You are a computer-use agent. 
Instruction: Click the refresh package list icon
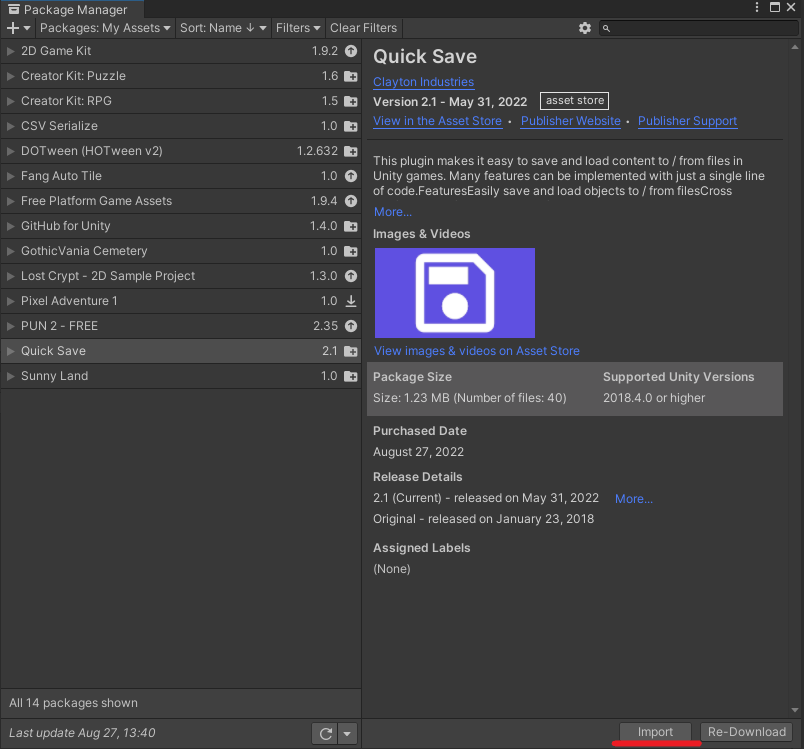pos(326,734)
